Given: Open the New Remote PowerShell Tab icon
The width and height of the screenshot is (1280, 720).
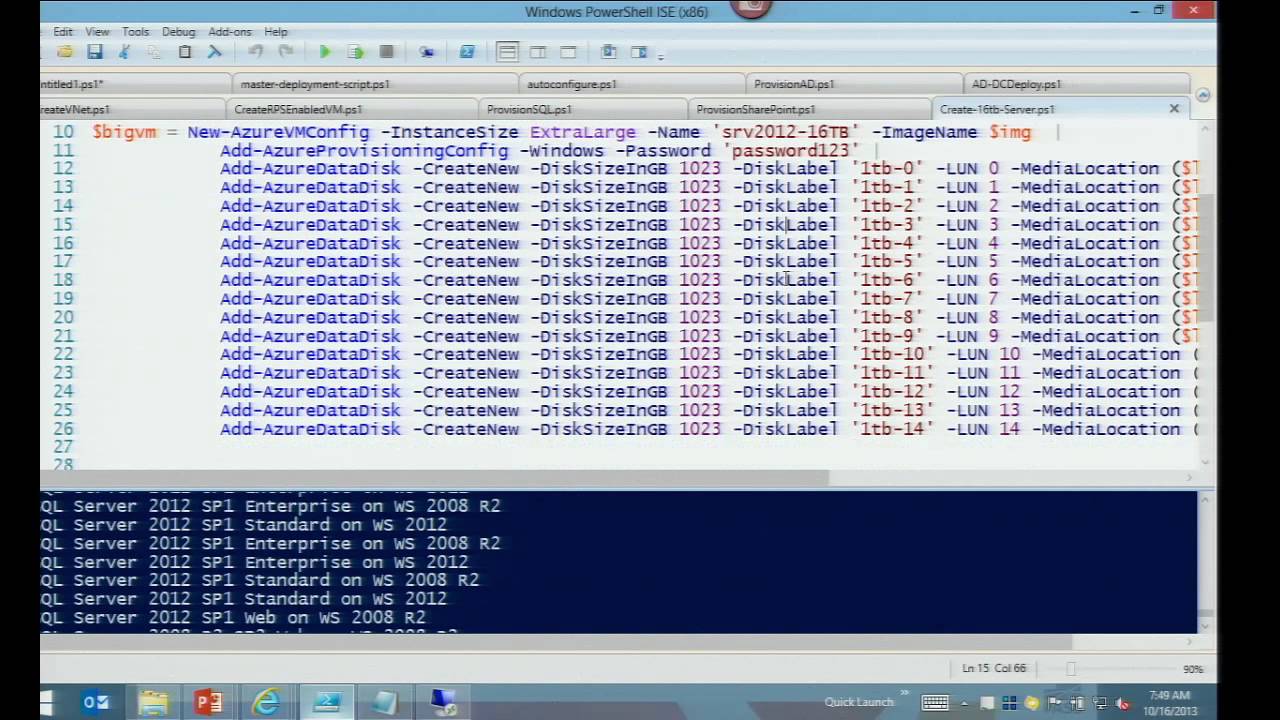Looking at the screenshot, I should click(427, 52).
